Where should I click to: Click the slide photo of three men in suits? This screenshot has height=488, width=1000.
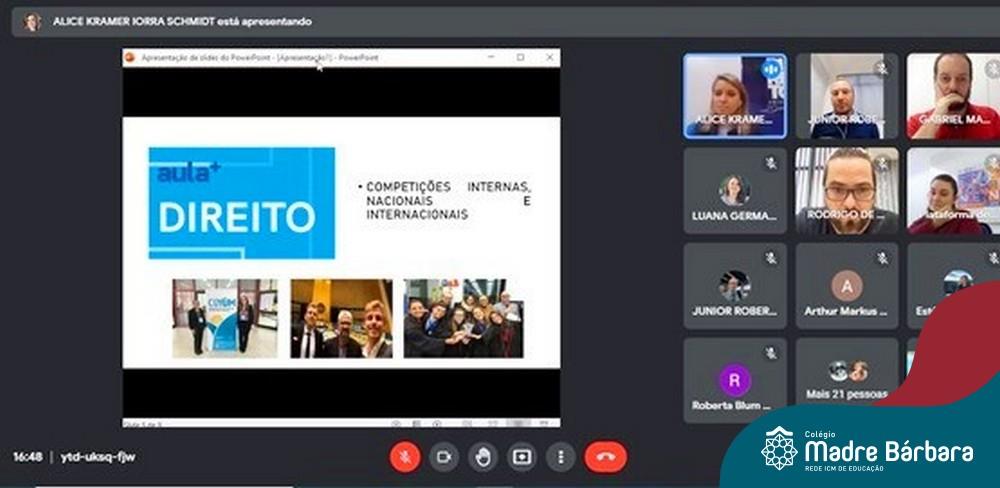[341, 318]
